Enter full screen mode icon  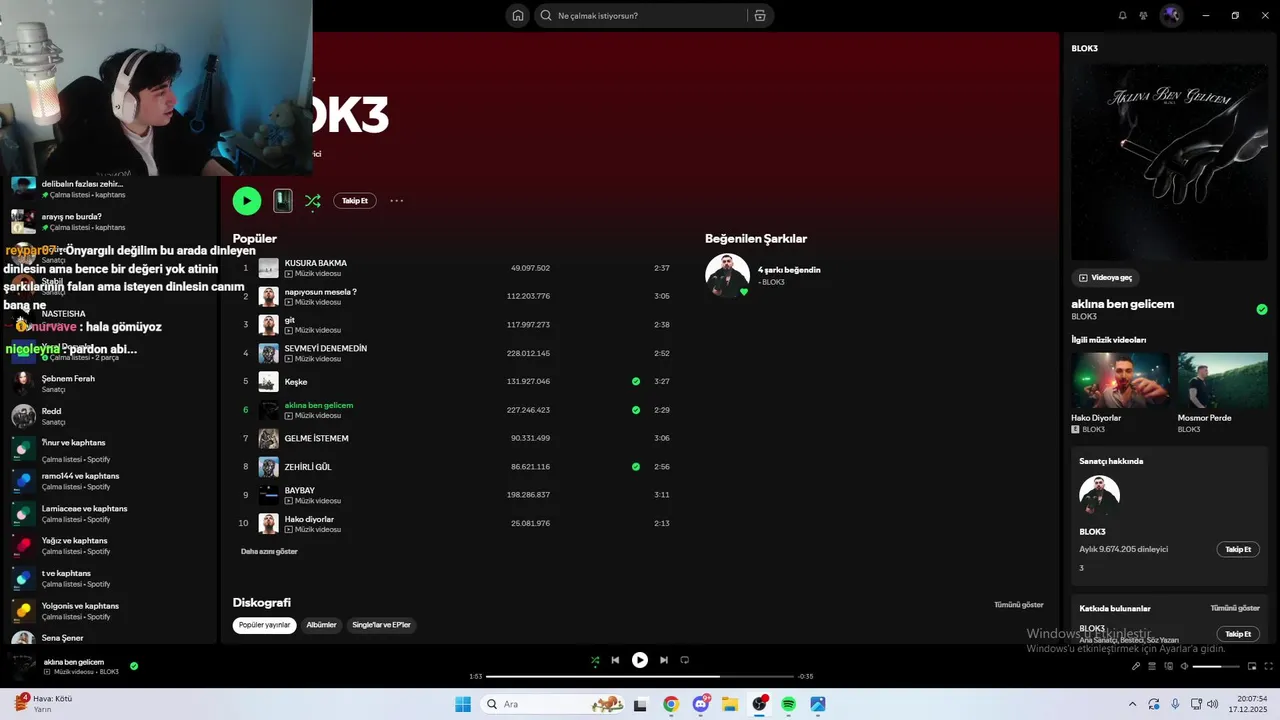(x=1270, y=666)
